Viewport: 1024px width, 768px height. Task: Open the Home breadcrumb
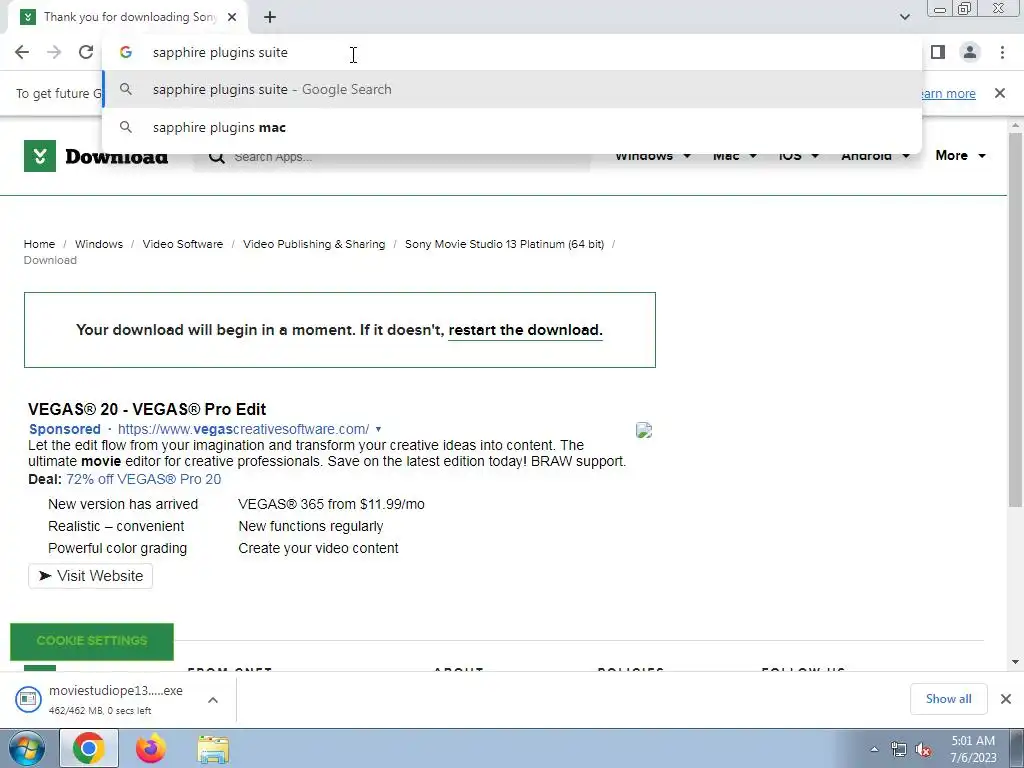[x=39, y=244]
